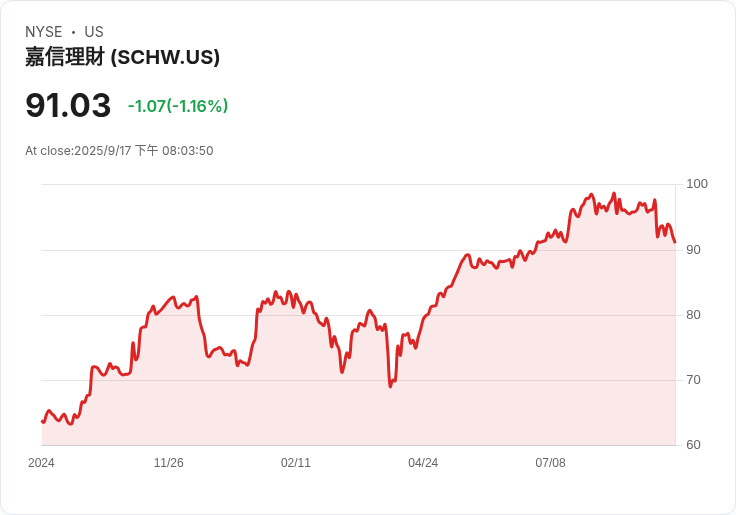Select the 07/08 date label on x-axis
Viewport: 736px width, 515px height.
coord(550,463)
